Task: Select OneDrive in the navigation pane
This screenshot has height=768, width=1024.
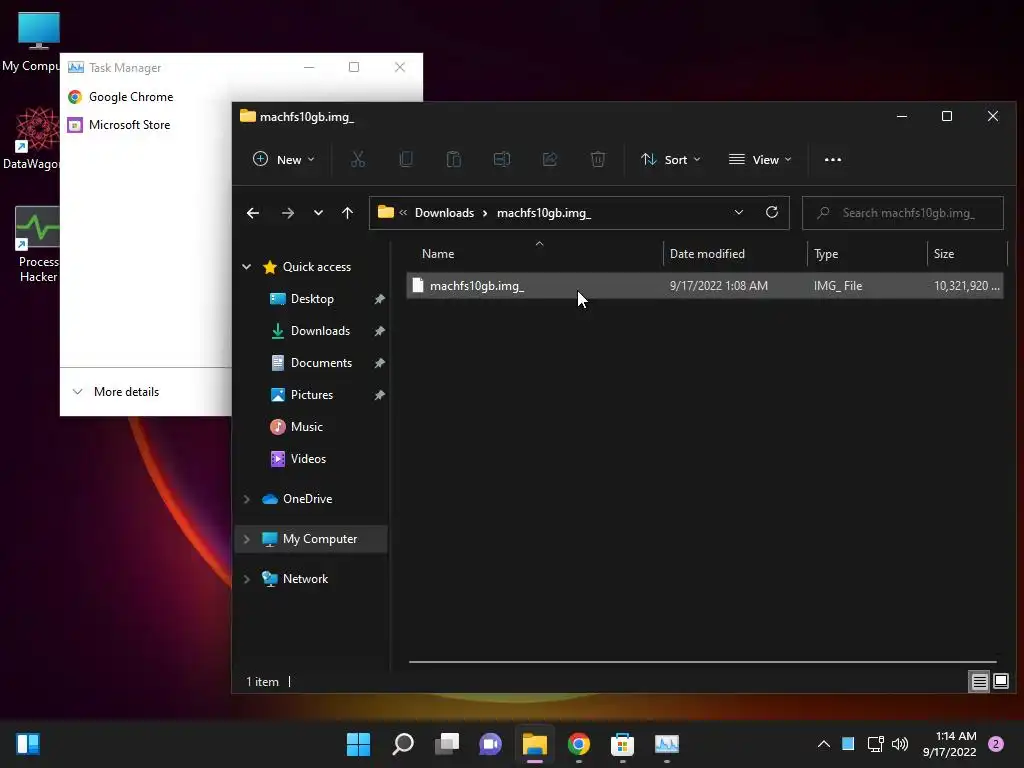Action: point(308,499)
